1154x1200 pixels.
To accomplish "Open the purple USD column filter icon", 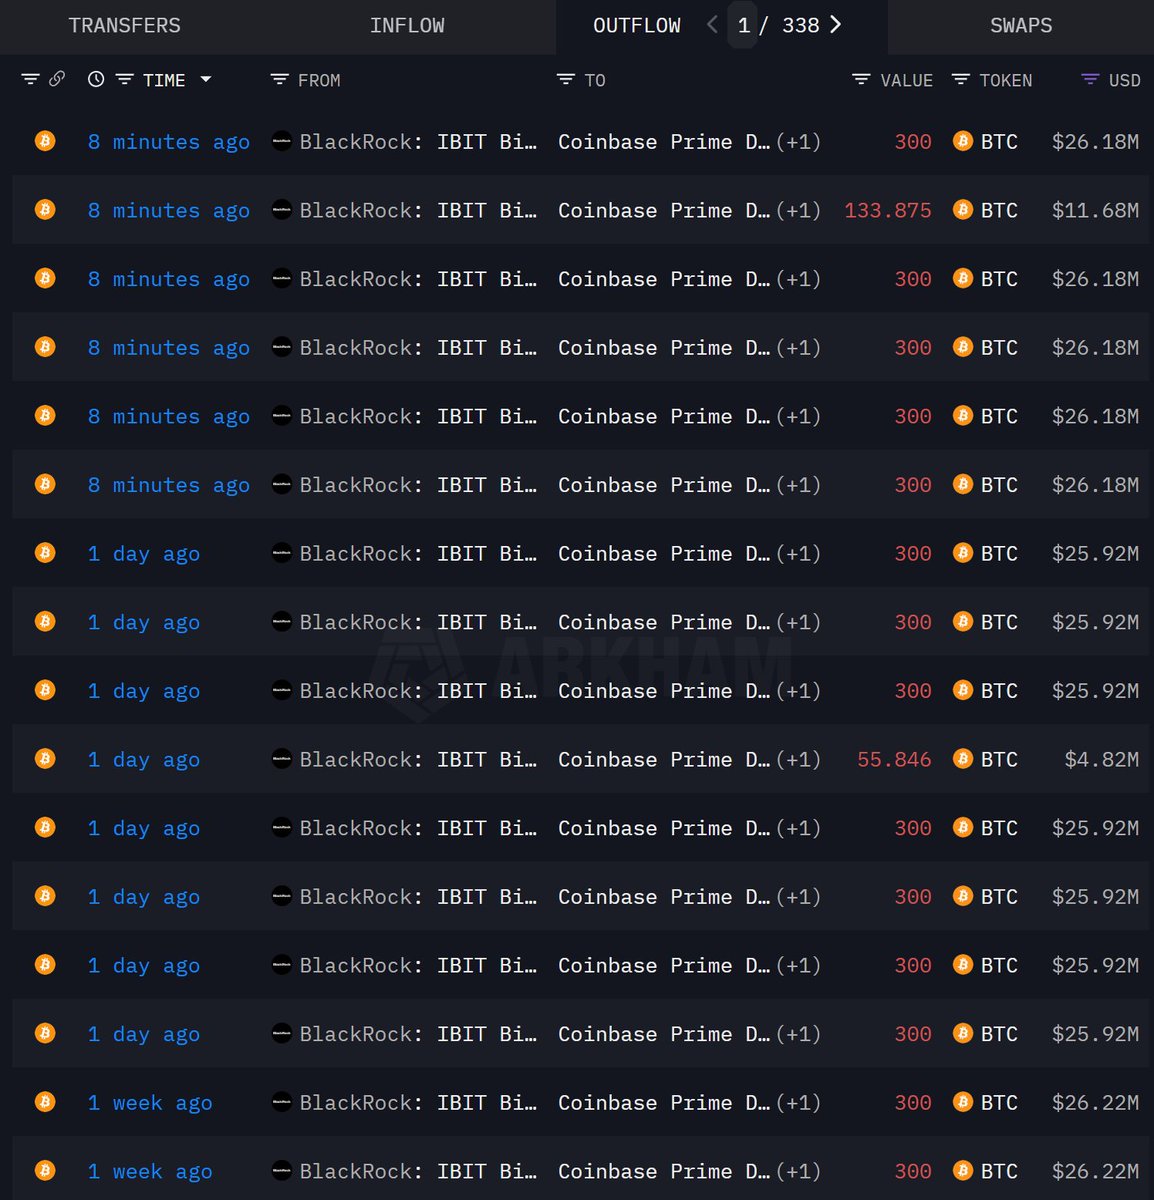I will coord(1090,79).
